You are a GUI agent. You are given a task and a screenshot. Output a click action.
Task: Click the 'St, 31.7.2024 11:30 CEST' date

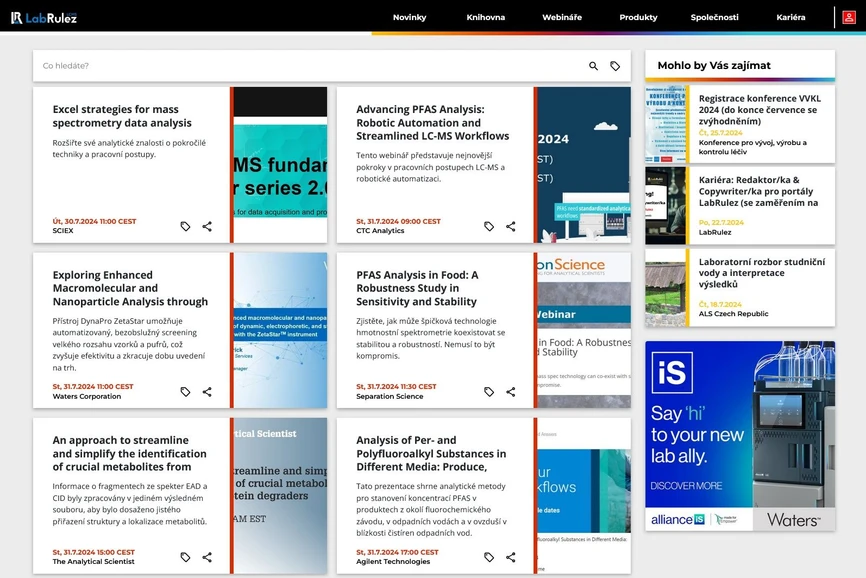click(396, 386)
